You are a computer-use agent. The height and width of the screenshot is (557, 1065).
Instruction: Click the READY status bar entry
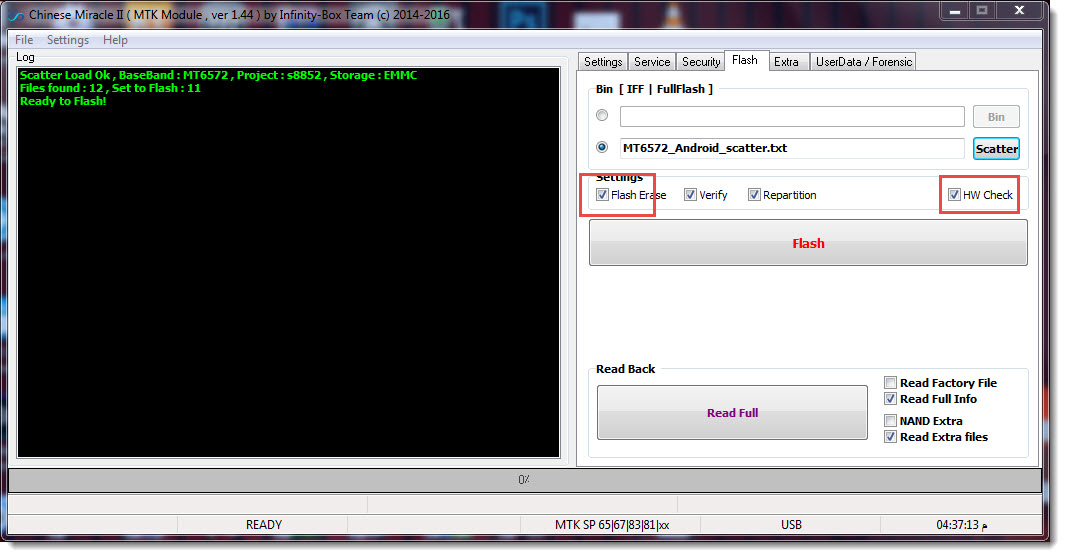[x=264, y=525]
